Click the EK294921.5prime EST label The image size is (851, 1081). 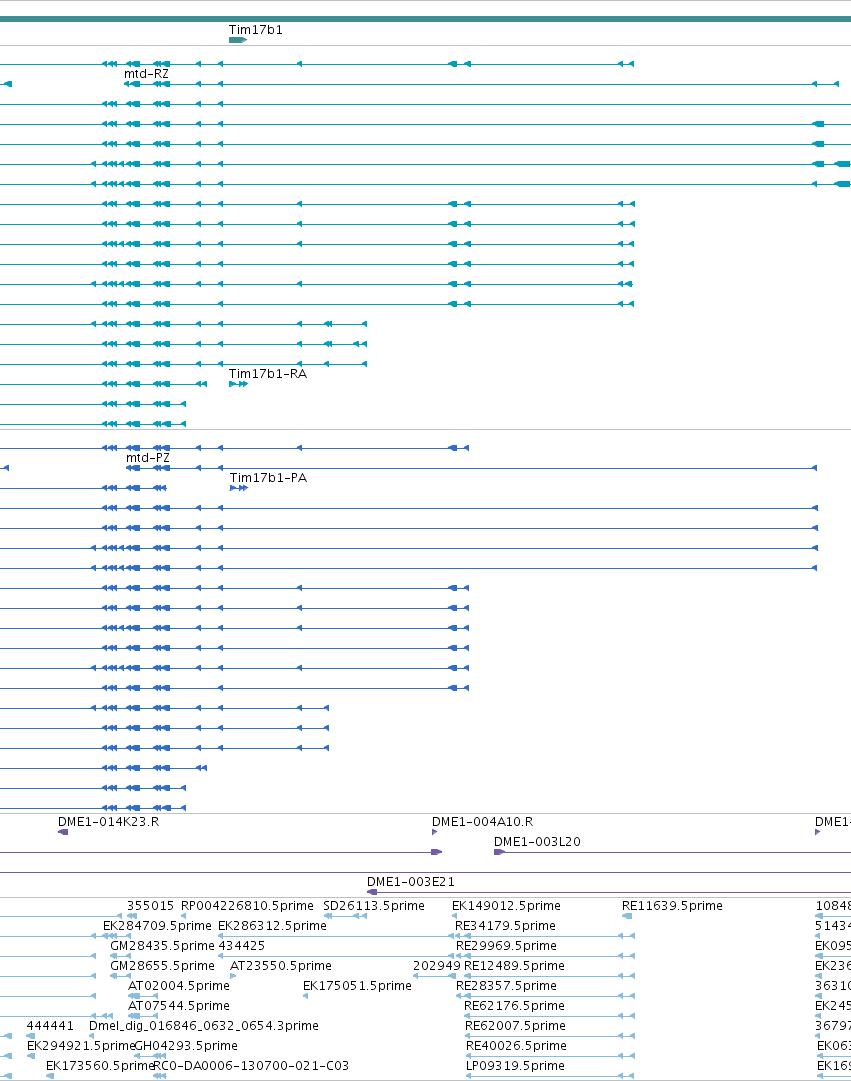pos(81,1046)
